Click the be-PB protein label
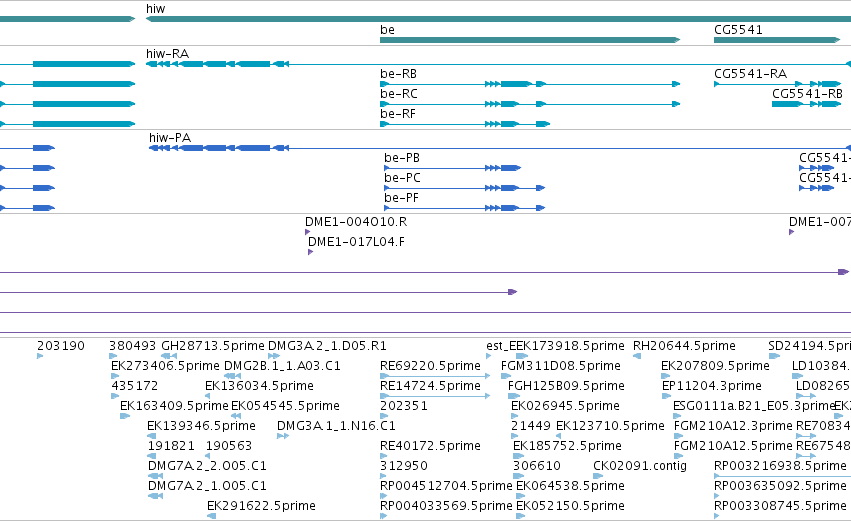Viewport: 851px width, 521px height. coord(402,158)
